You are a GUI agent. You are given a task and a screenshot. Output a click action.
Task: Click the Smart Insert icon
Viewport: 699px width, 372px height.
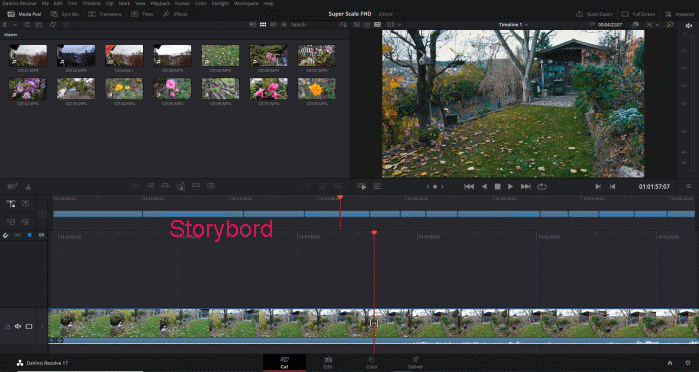click(x=134, y=186)
